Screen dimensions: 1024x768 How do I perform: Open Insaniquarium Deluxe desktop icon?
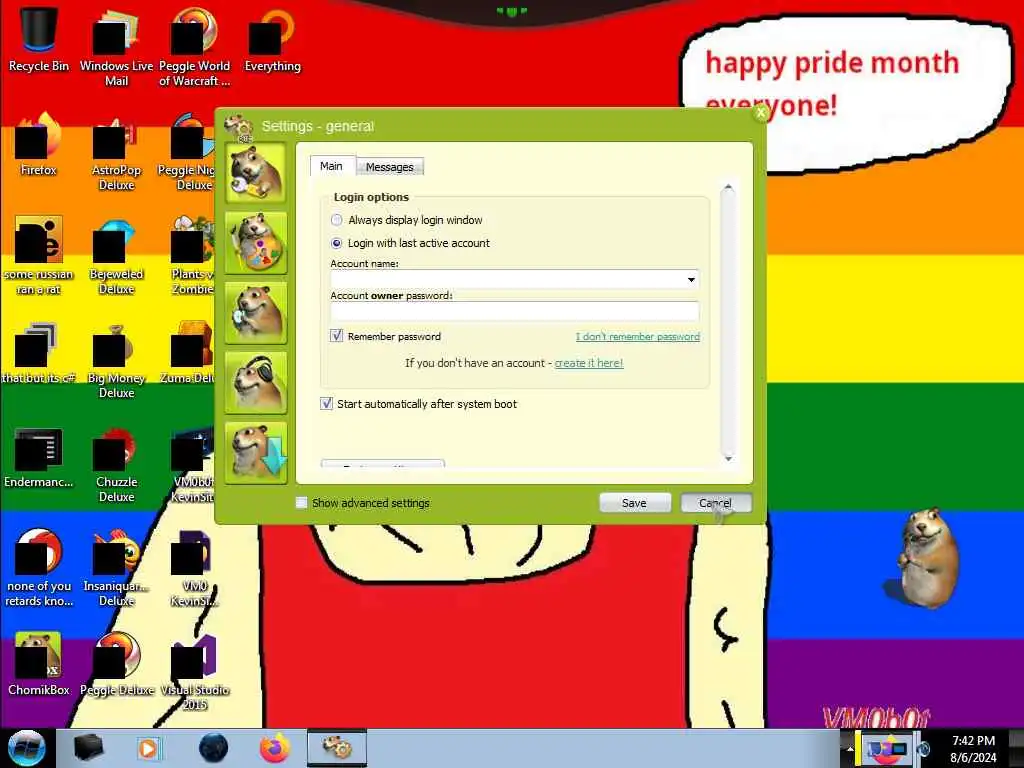(116, 567)
